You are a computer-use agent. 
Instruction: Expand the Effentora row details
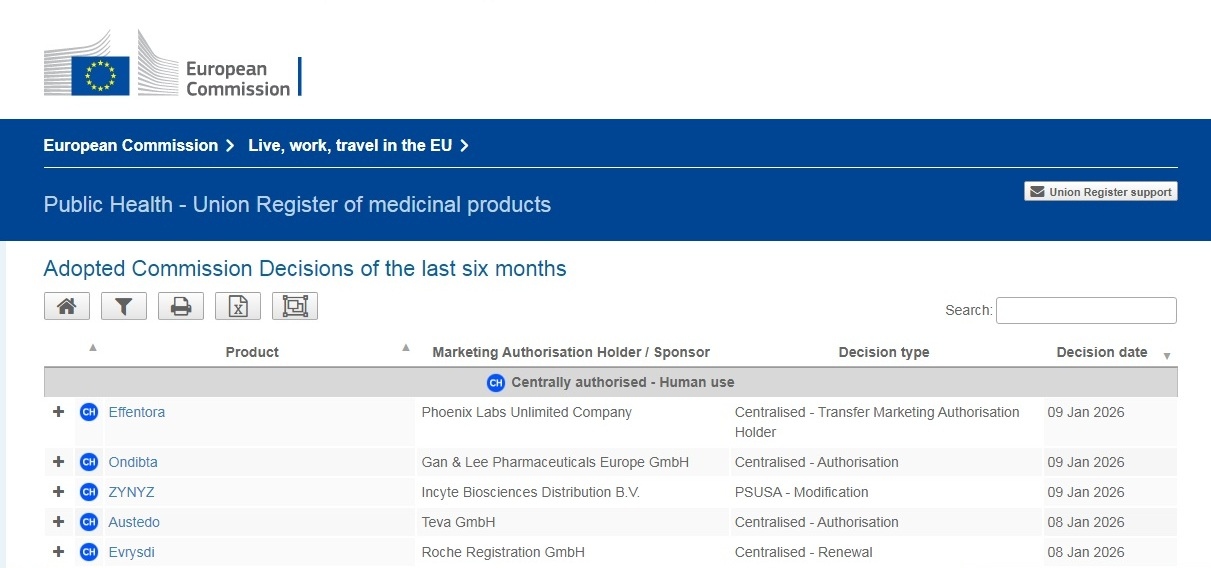coord(59,412)
